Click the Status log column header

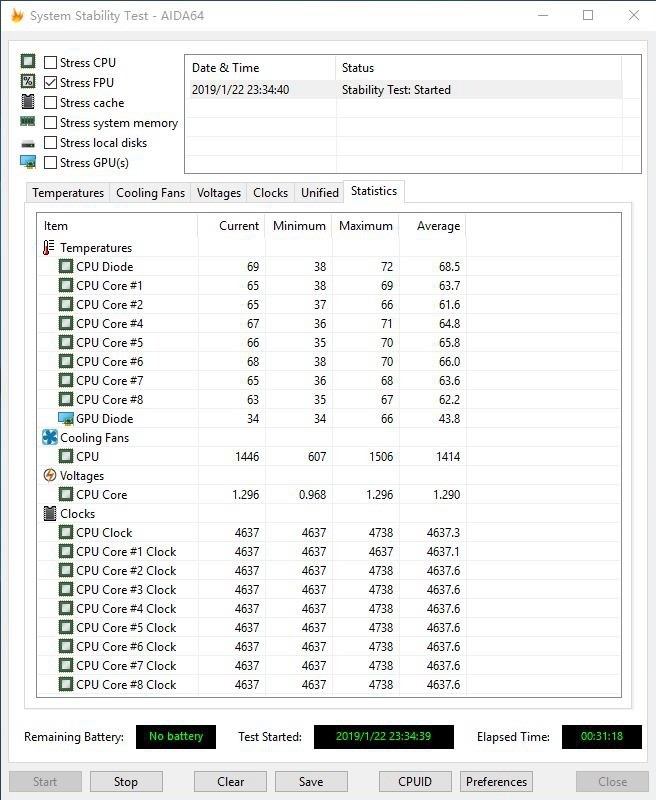[478, 68]
